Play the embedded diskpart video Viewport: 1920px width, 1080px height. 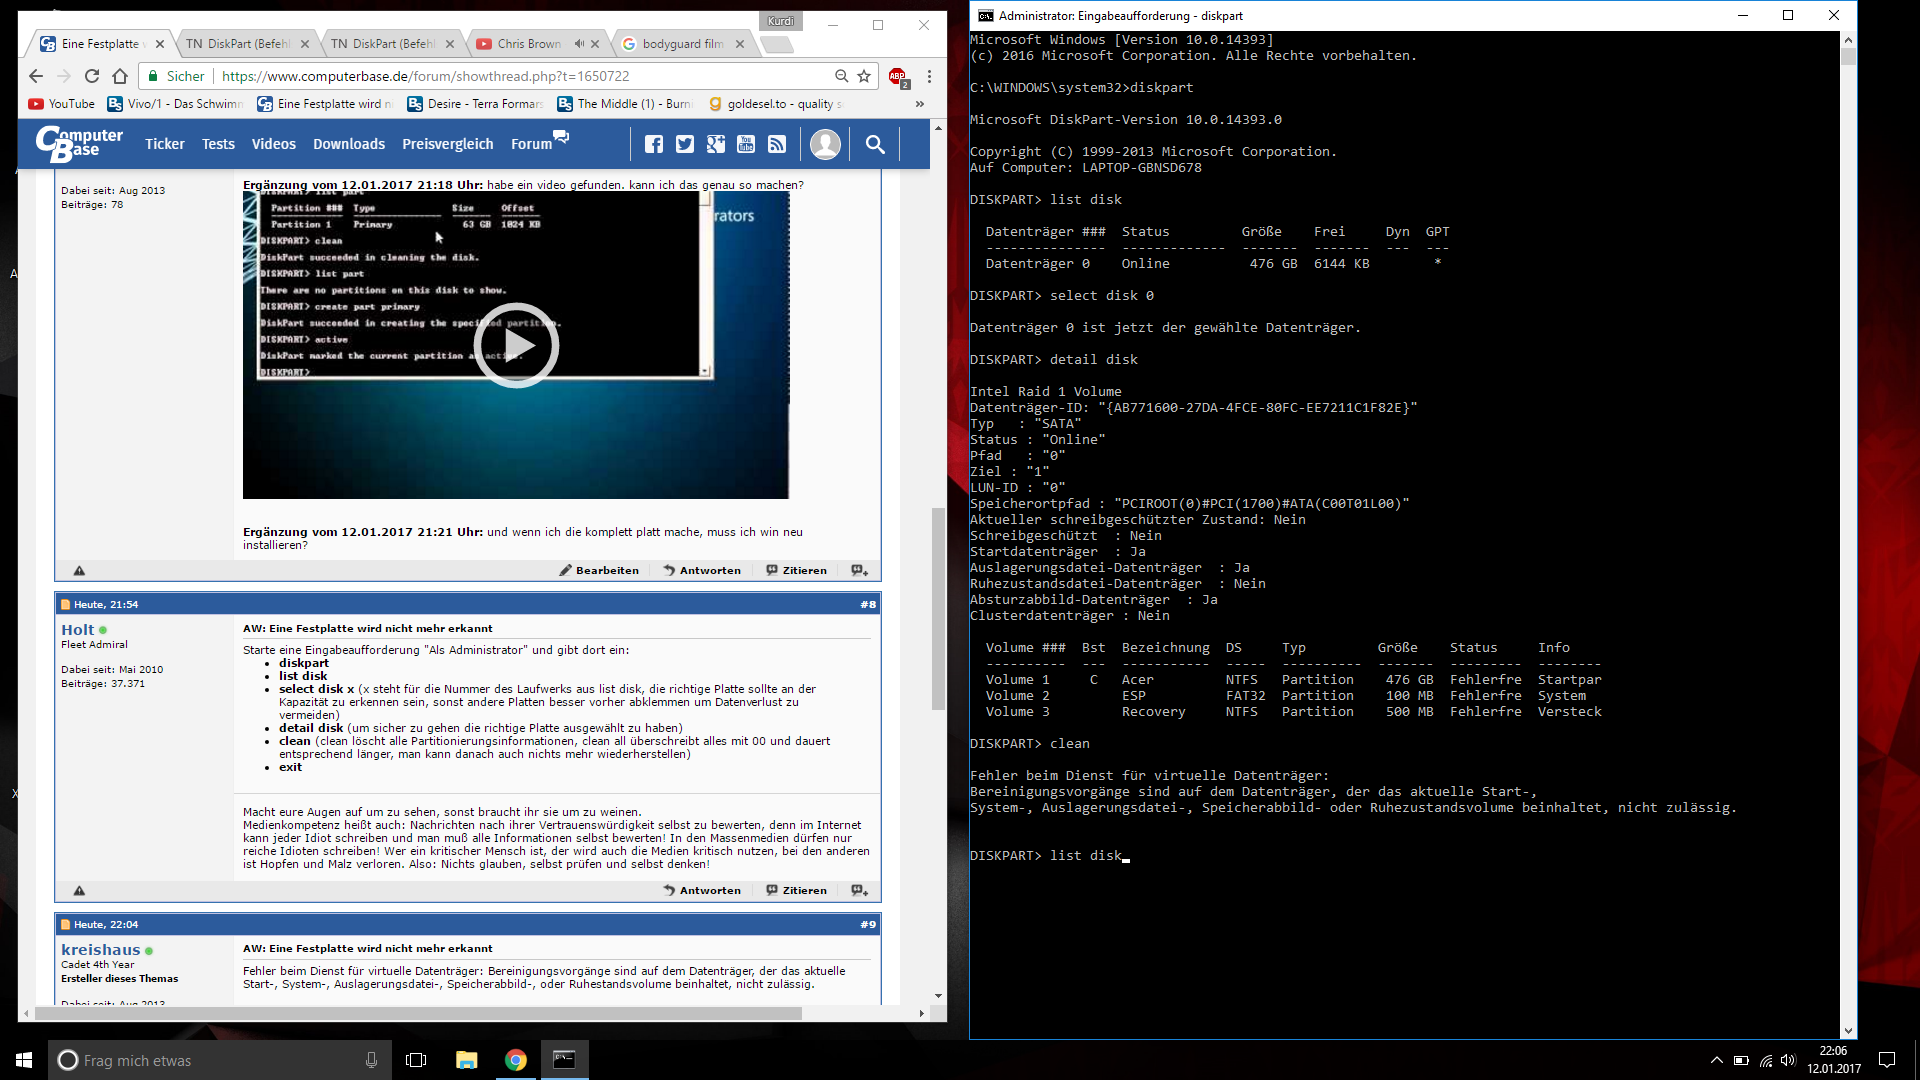click(516, 345)
